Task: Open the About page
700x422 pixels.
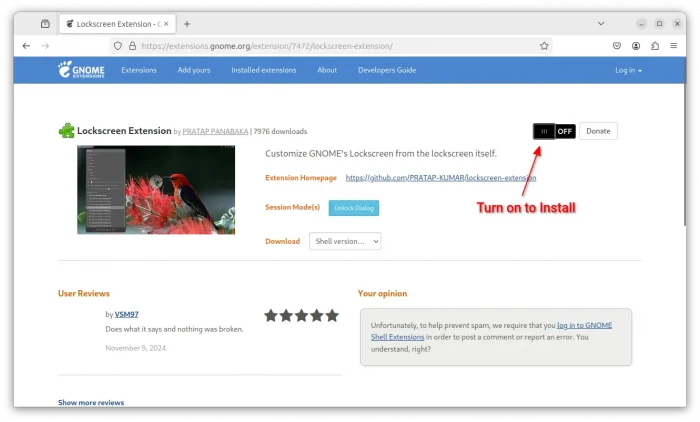Action: click(x=327, y=70)
